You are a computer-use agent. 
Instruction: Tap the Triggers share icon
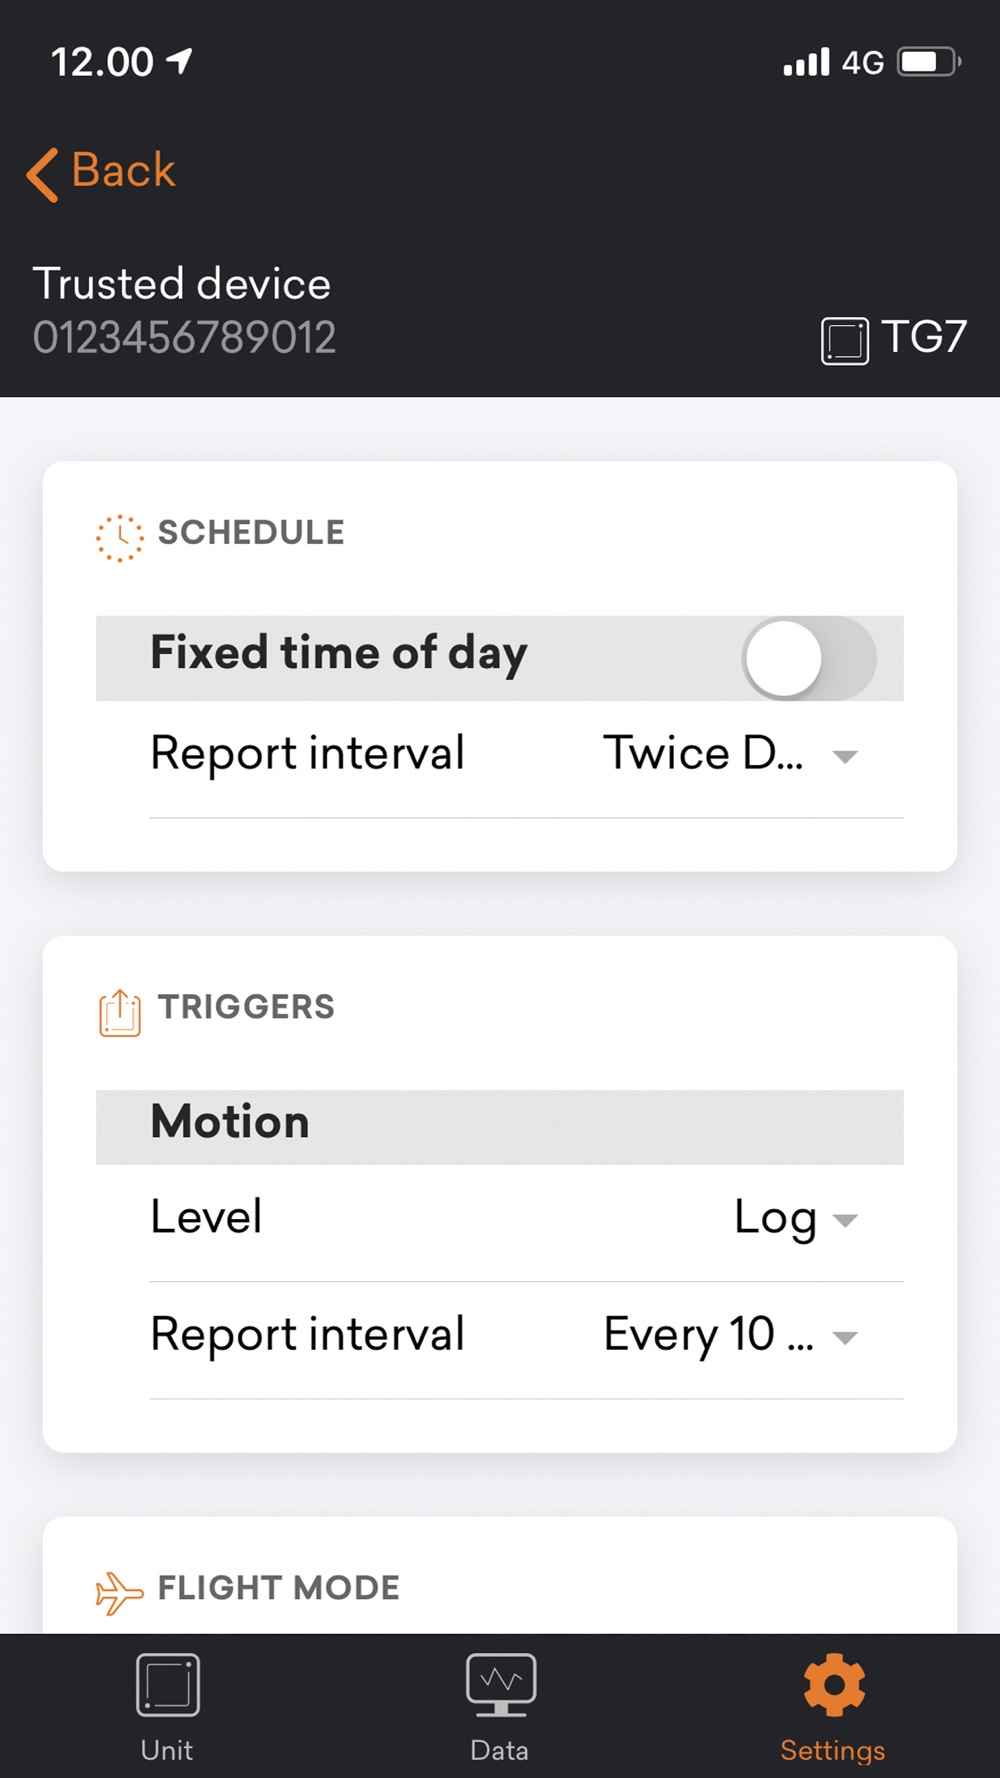coord(120,1013)
